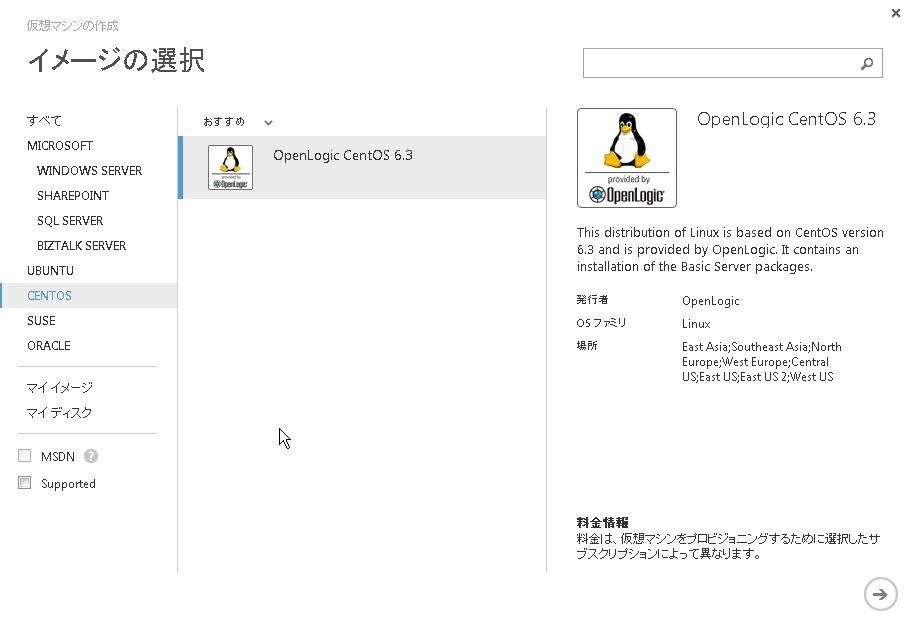
Task: Toggle the Supported checkbox
Action: pyautogui.click(x=24, y=482)
